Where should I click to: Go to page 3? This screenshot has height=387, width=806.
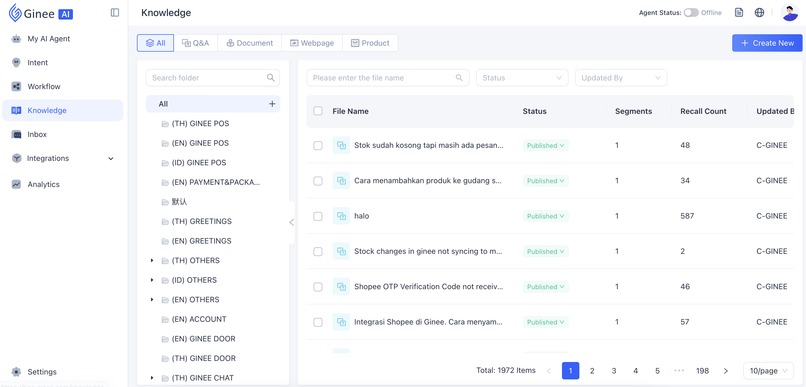tap(614, 371)
